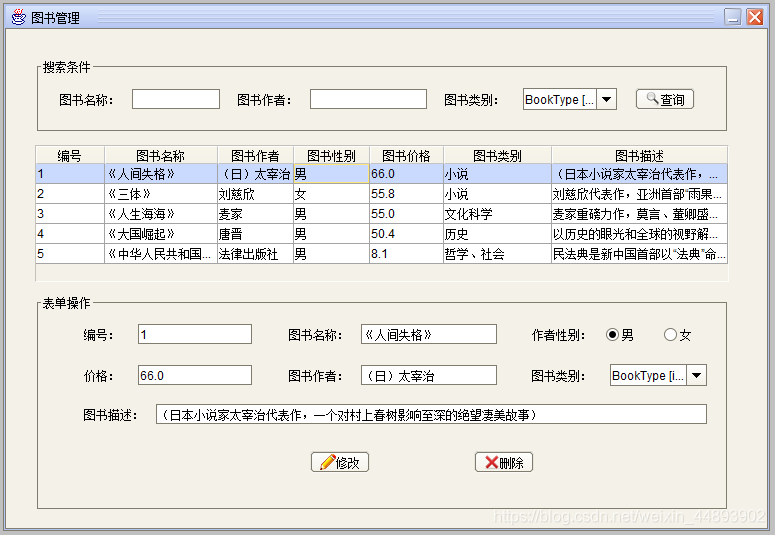Click the price cell 55.0
This screenshot has width=775, height=535.
coord(406,214)
